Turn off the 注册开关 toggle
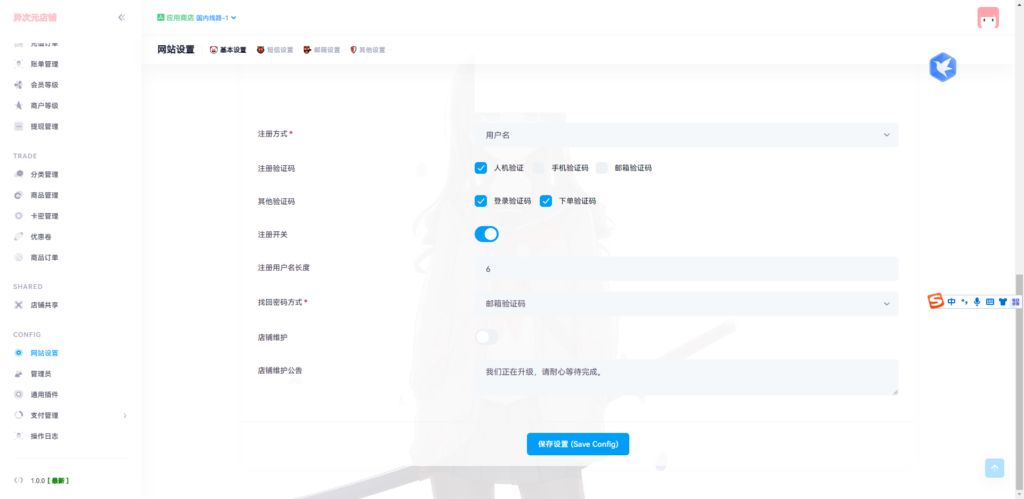The height and width of the screenshot is (499, 1024). tap(486, 234)
